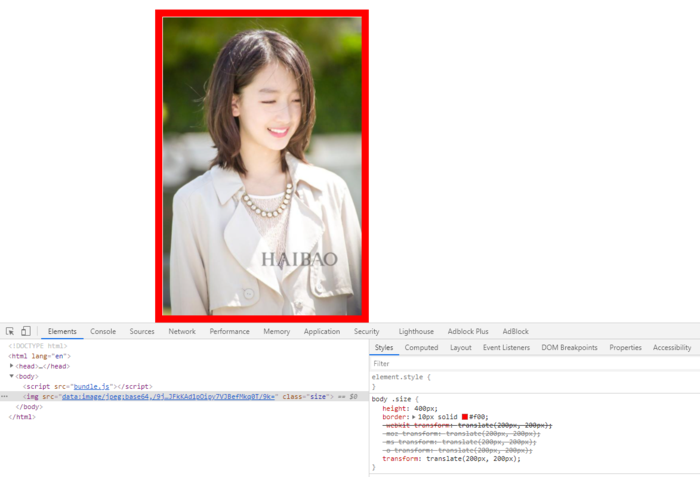Collapse the body element node
The height and width of the screenshot is (477, 700).
coord(12,376)
